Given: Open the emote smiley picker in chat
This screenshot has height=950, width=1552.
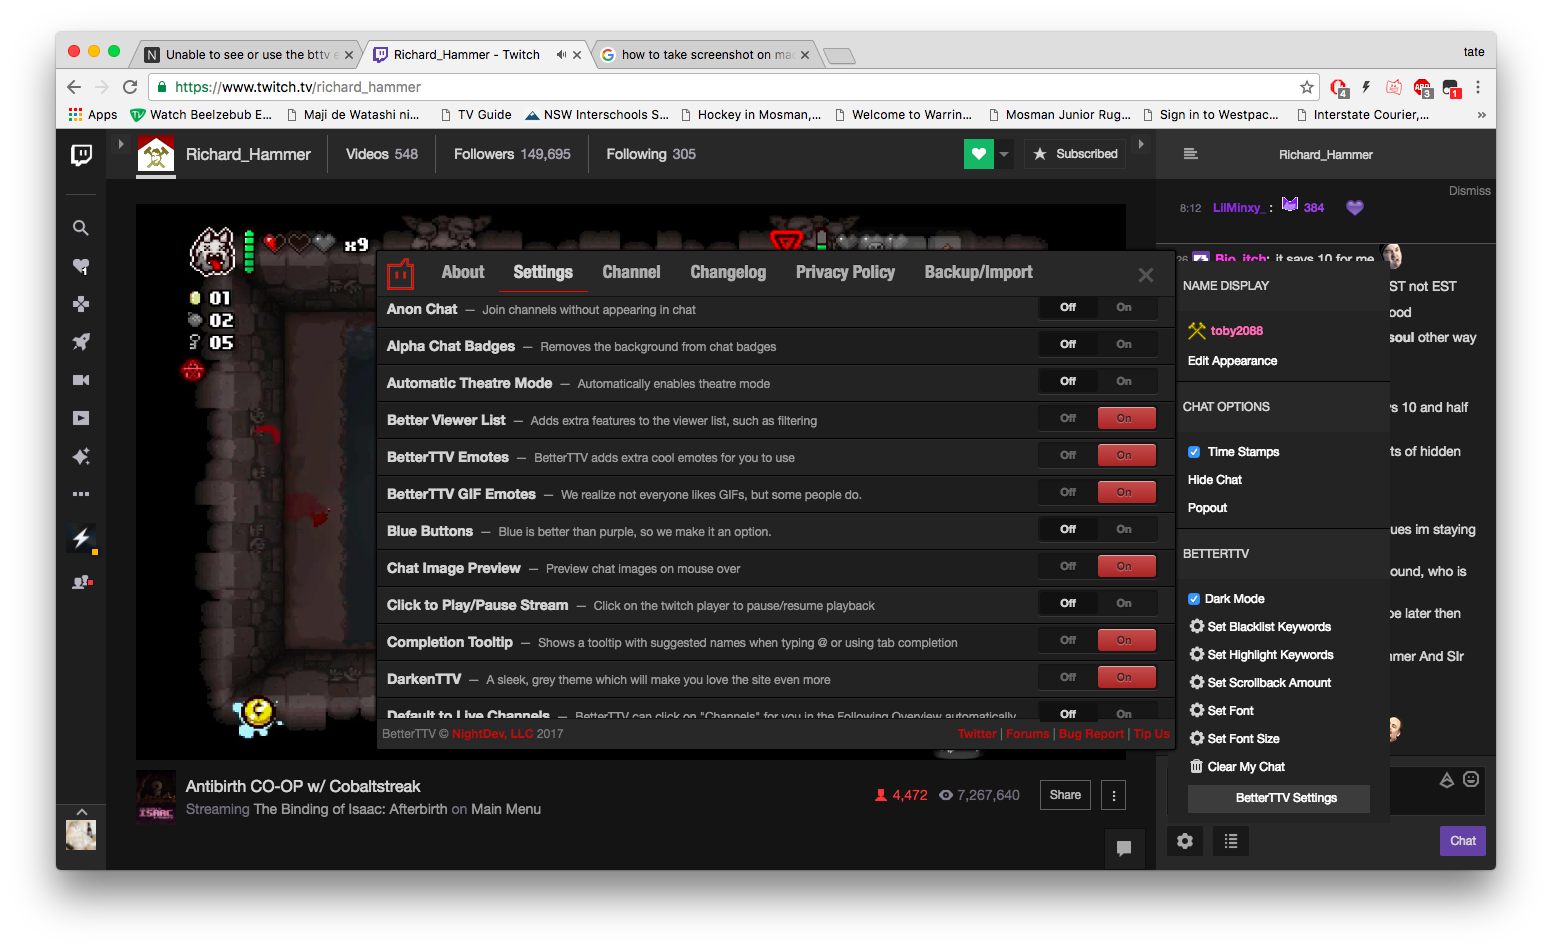Looking at the screenshot, I should 1471,779.
